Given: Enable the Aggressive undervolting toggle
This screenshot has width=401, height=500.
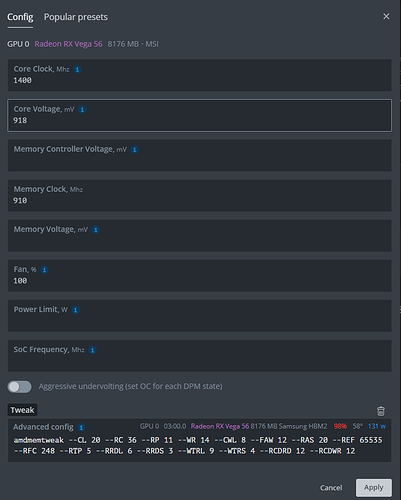Looking at the screenshot, I should pos(20,387).
